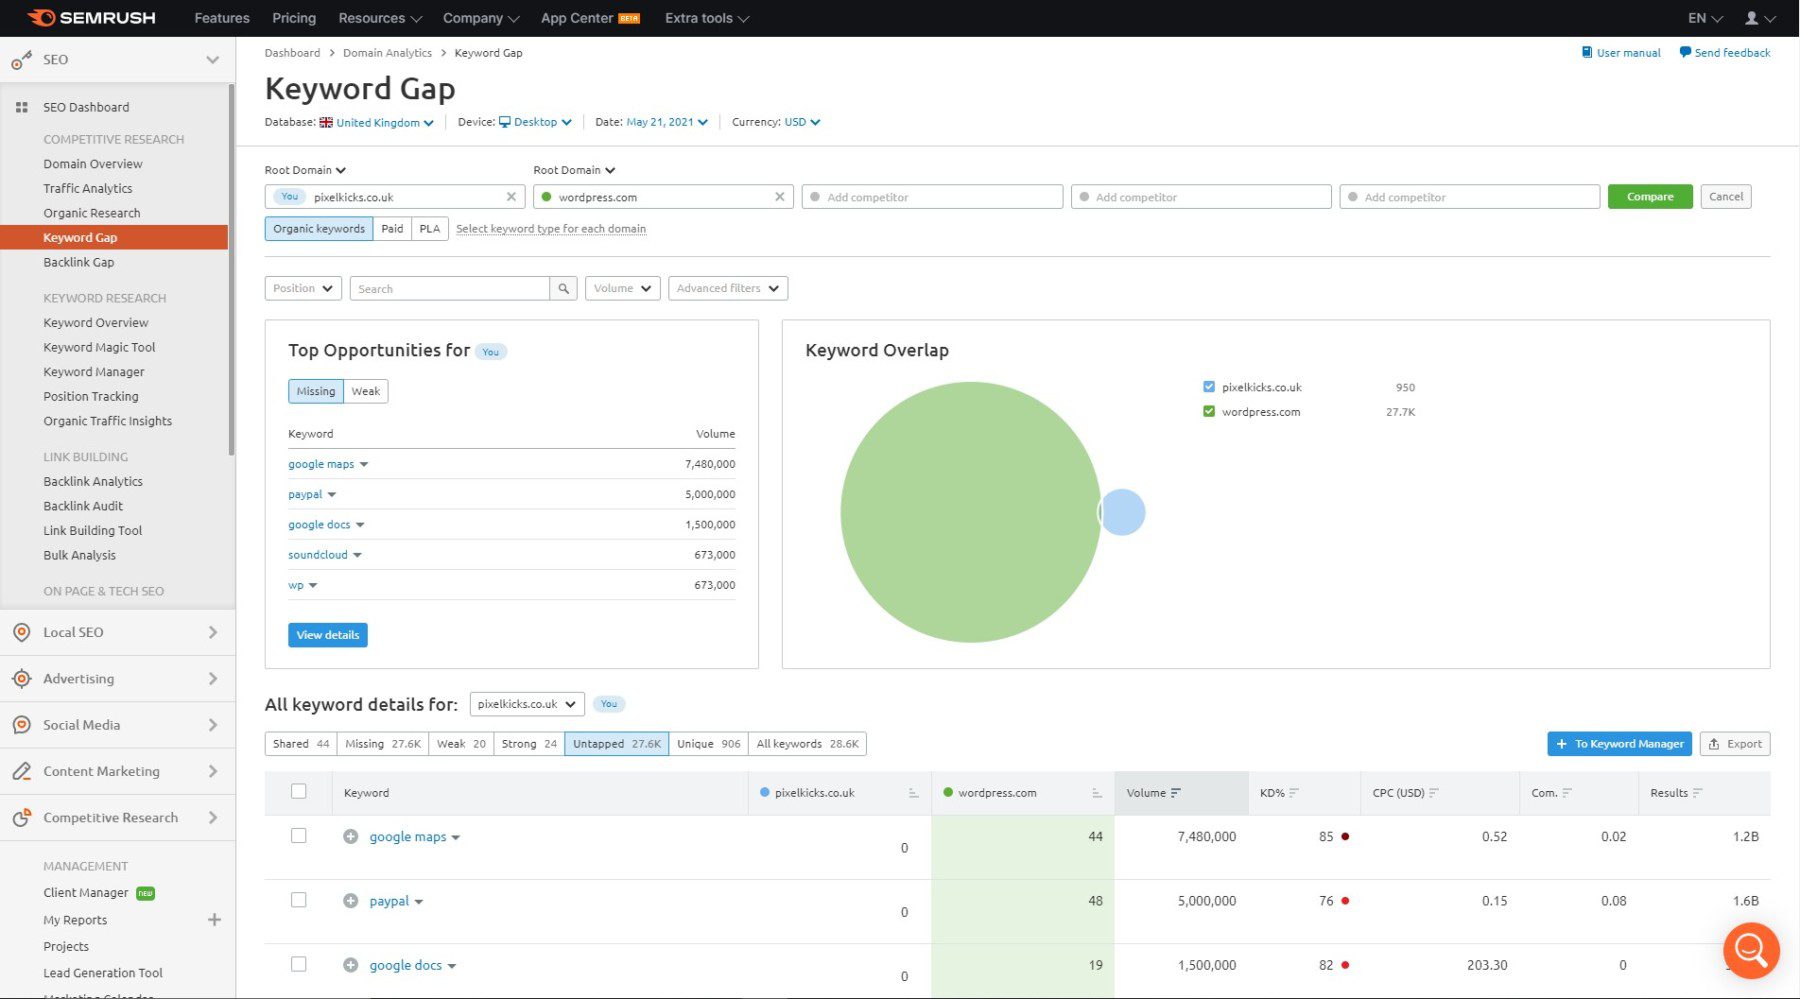1800x999 pixels.
Task: Open the May 21, 2021 date dropdown
Action: [x=667, y=122]
